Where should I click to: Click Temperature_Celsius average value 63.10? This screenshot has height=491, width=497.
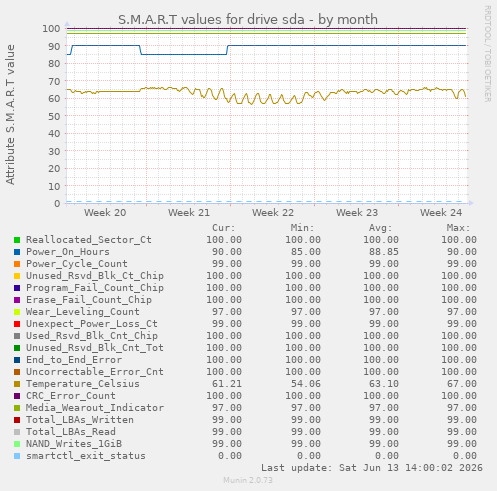tap(383, 384)
